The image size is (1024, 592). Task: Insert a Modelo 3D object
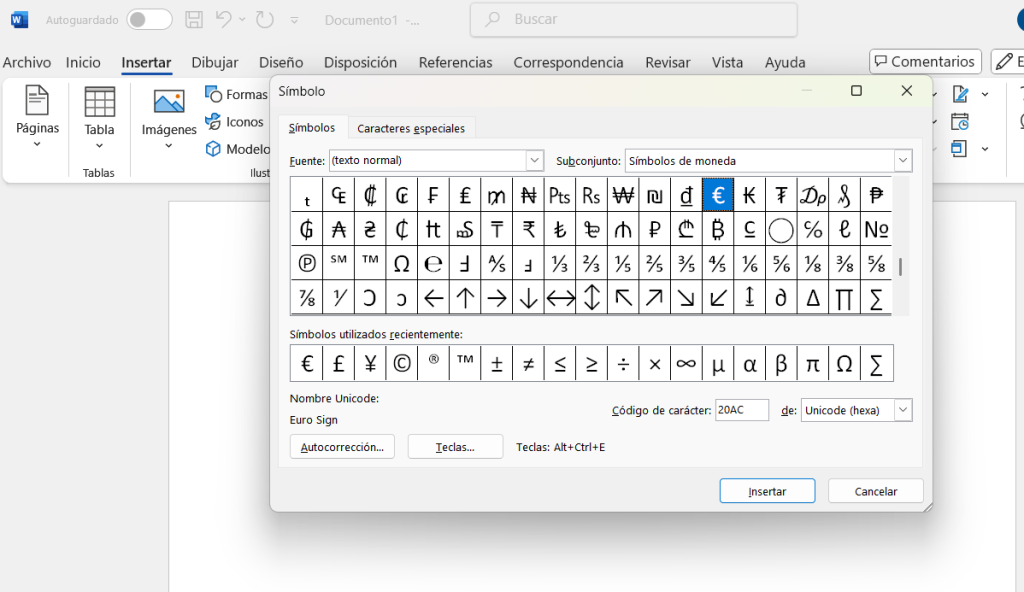coord(238,149)
